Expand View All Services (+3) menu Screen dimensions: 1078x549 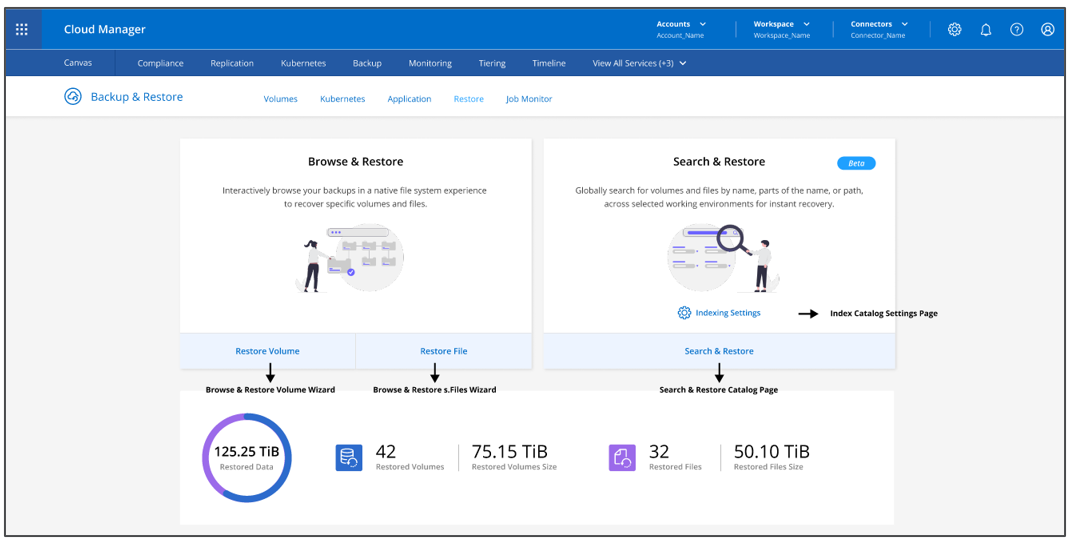[x=639, y=63]
